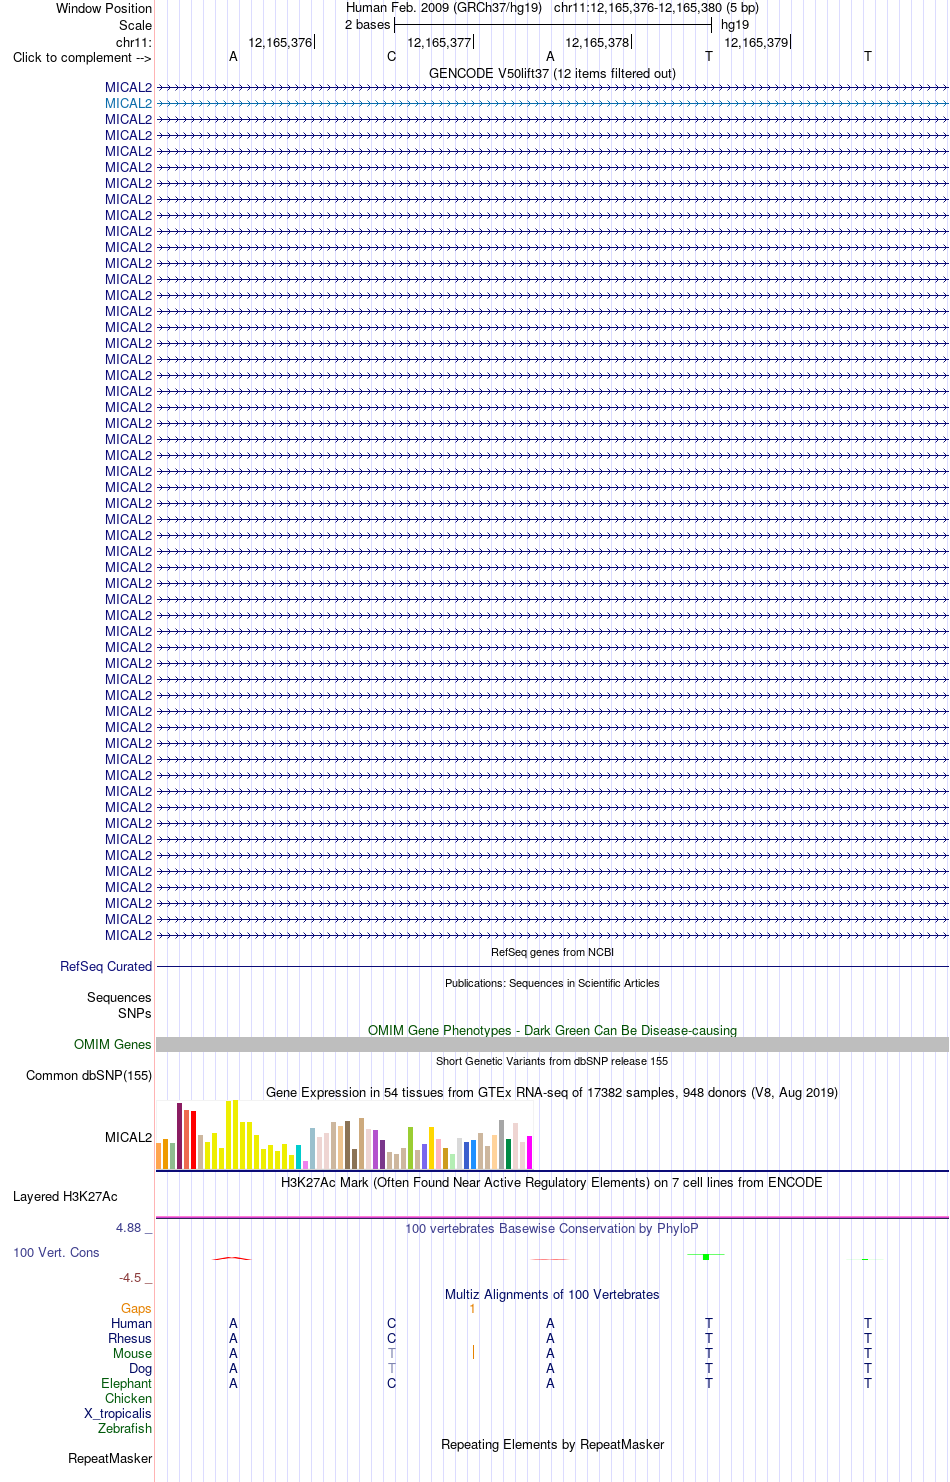Image resolution: width=950 pixels, height=1482 pixels.
Task: Click the '2 bases' scale bar text
Action: point(367,25)
